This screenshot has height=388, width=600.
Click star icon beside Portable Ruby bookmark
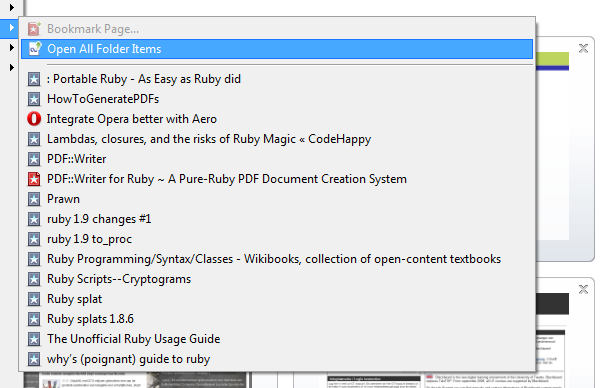(x=34, y=79)
